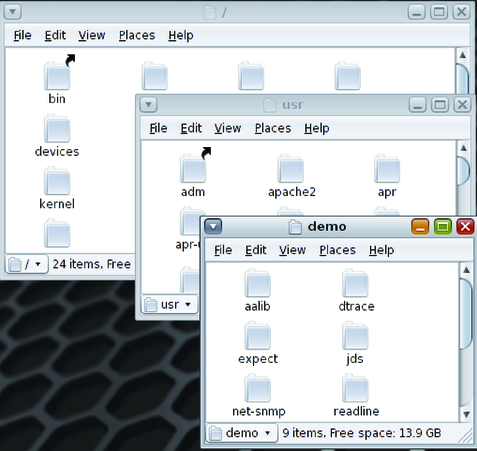
Task: Open the devices folder icon
Action: (57, 128)
